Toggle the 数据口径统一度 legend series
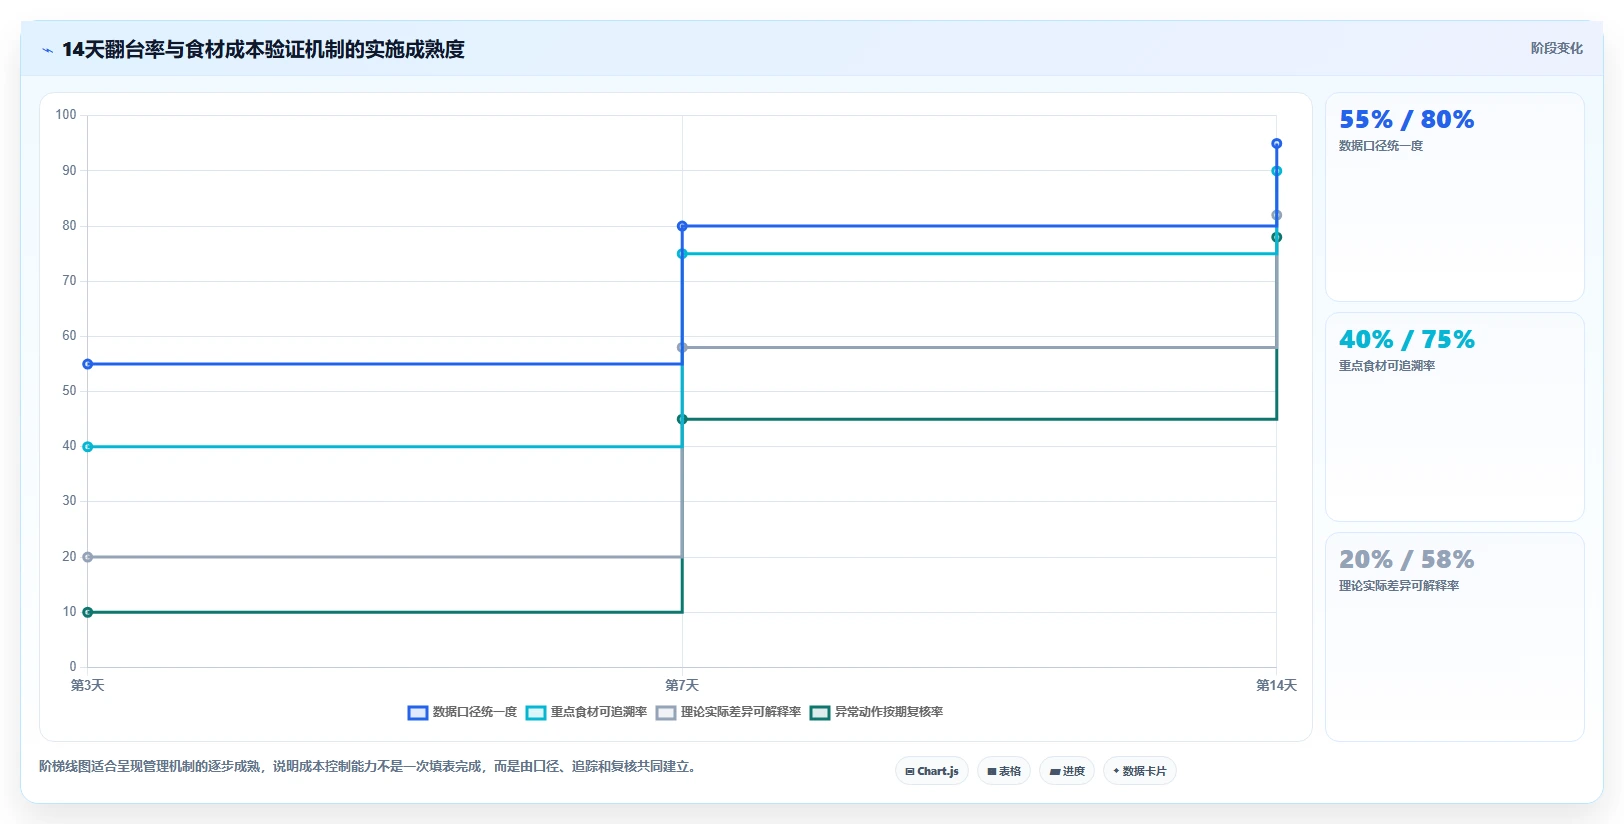The image size is (1624, 824). pyautogui.click(x=462, y=712)
